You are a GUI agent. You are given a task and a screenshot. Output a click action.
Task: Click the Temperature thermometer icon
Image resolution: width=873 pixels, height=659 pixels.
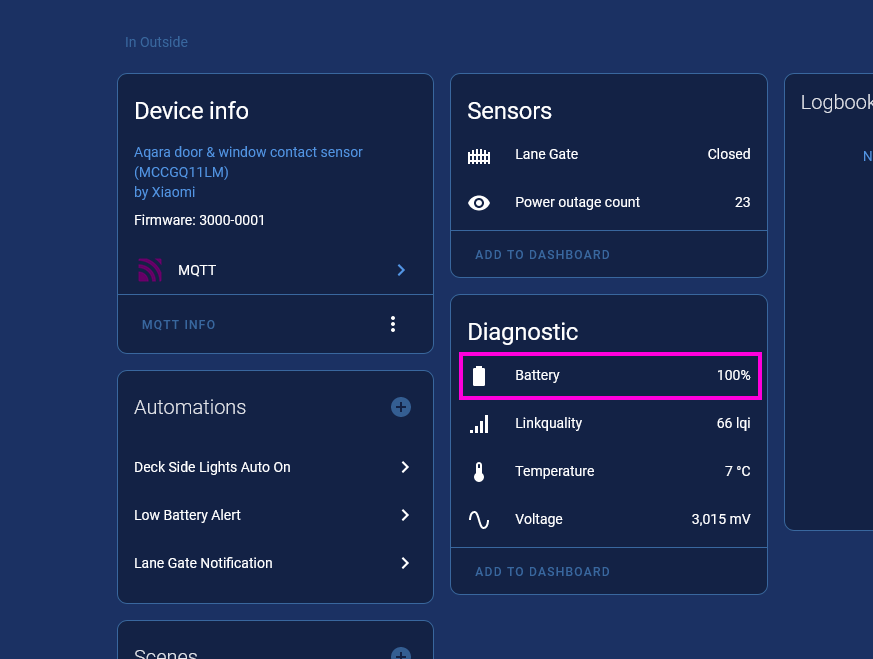pyautogui.click(x=479, y=472)
